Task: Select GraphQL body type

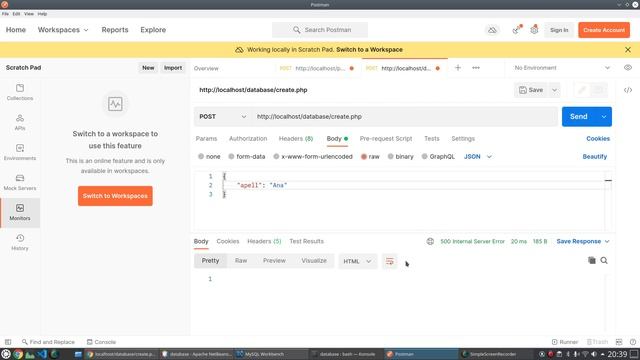Action: (438, 157)
